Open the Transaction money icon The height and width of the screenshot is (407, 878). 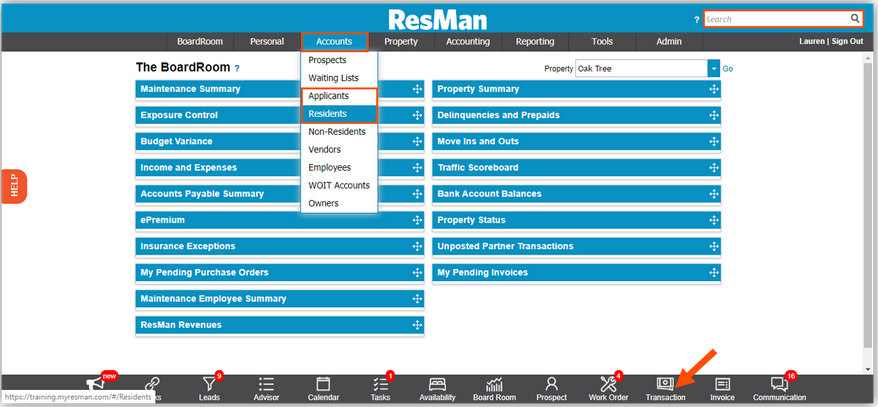[665, 383]
